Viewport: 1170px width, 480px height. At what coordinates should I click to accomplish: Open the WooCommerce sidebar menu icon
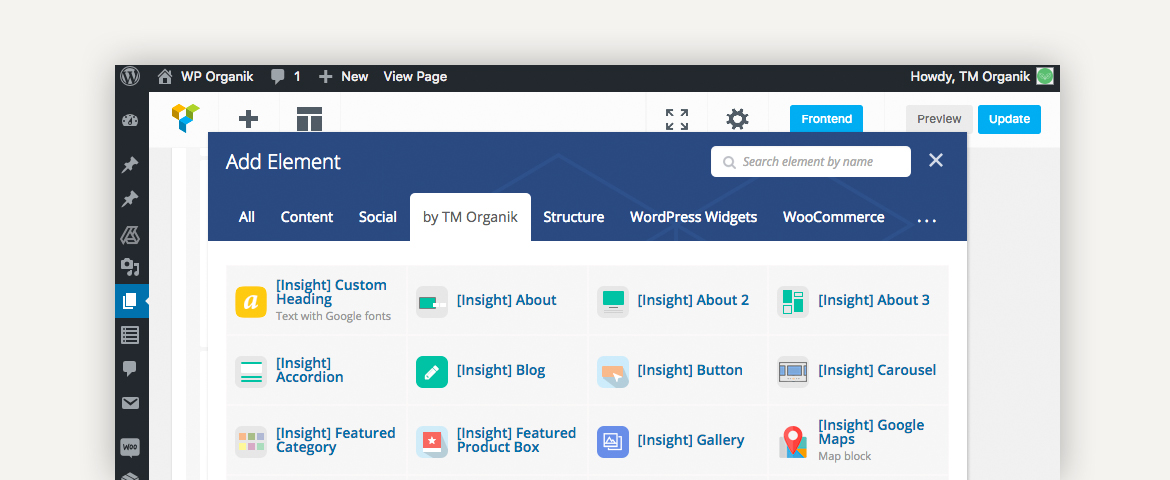click(x=130, y=448)
